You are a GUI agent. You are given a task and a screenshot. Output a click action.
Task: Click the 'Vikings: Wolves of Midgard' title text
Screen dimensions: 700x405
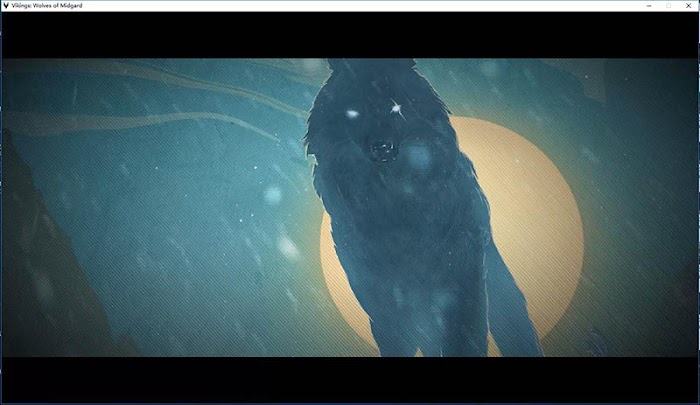tap(47, 5)
